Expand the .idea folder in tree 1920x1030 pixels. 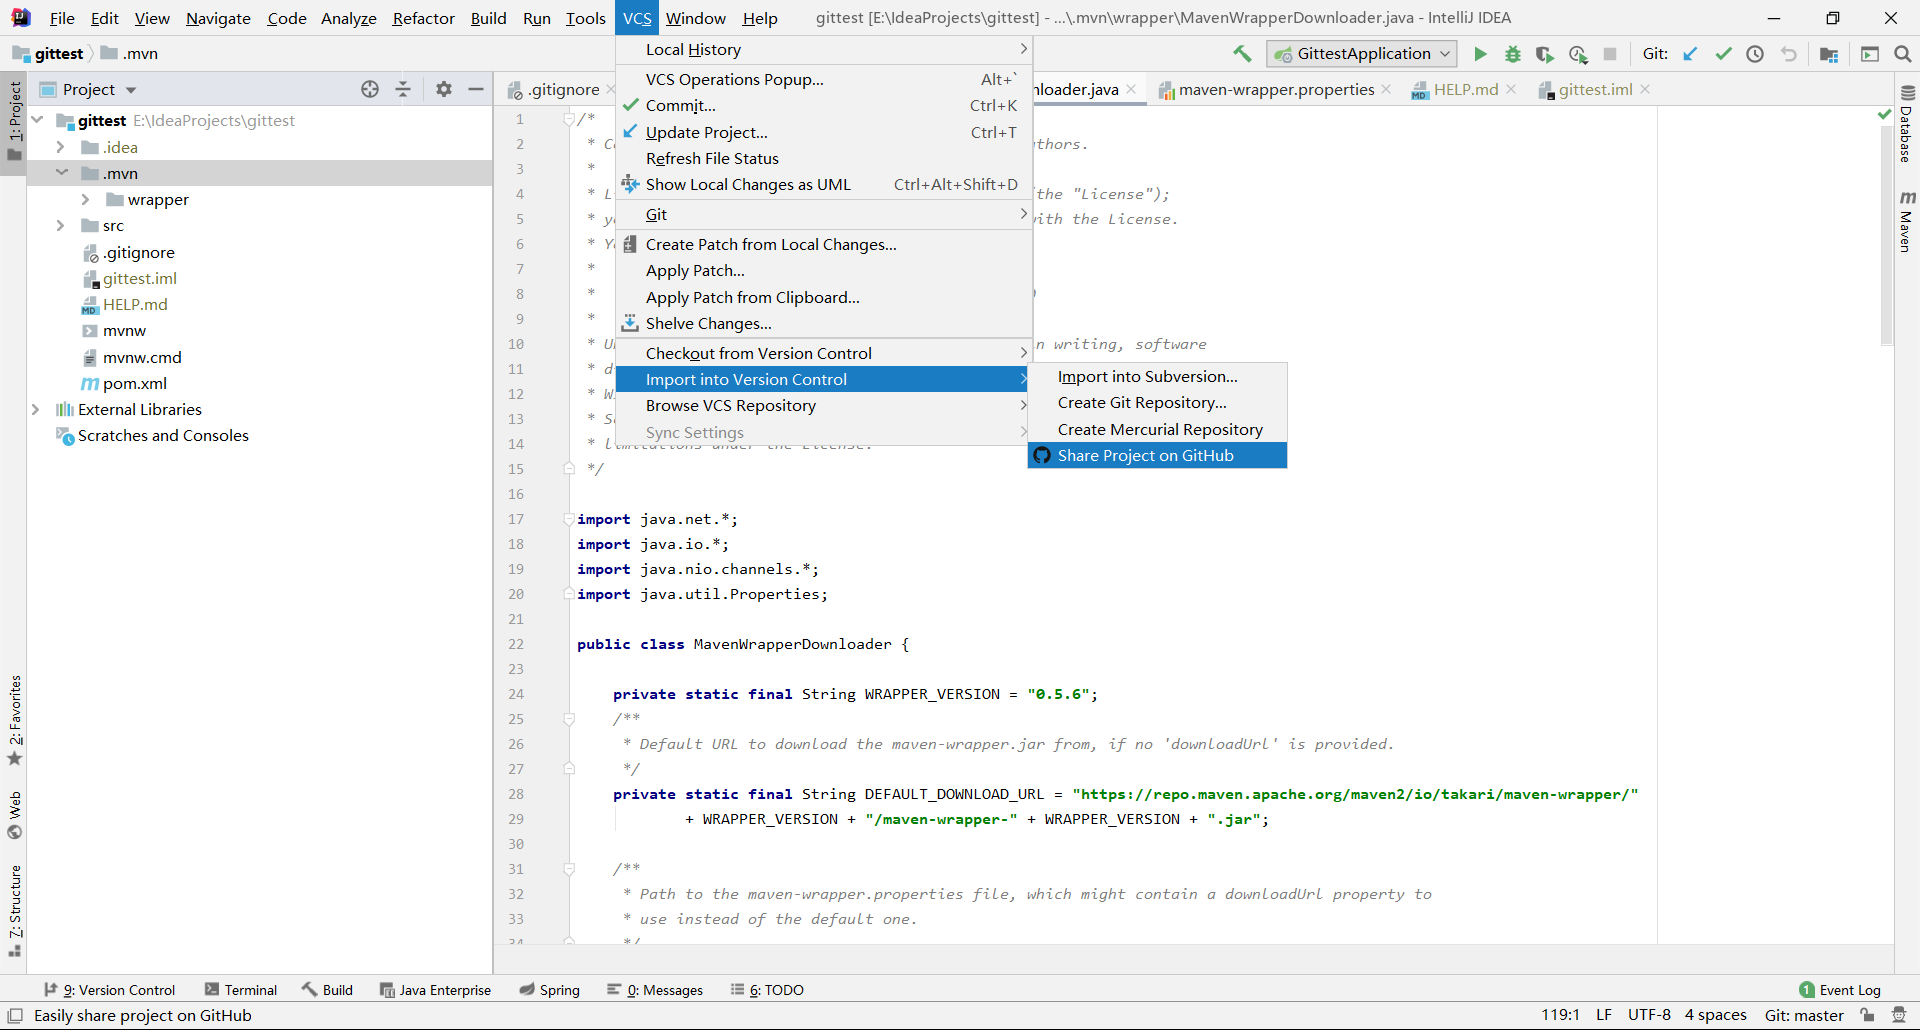(60, 147)
